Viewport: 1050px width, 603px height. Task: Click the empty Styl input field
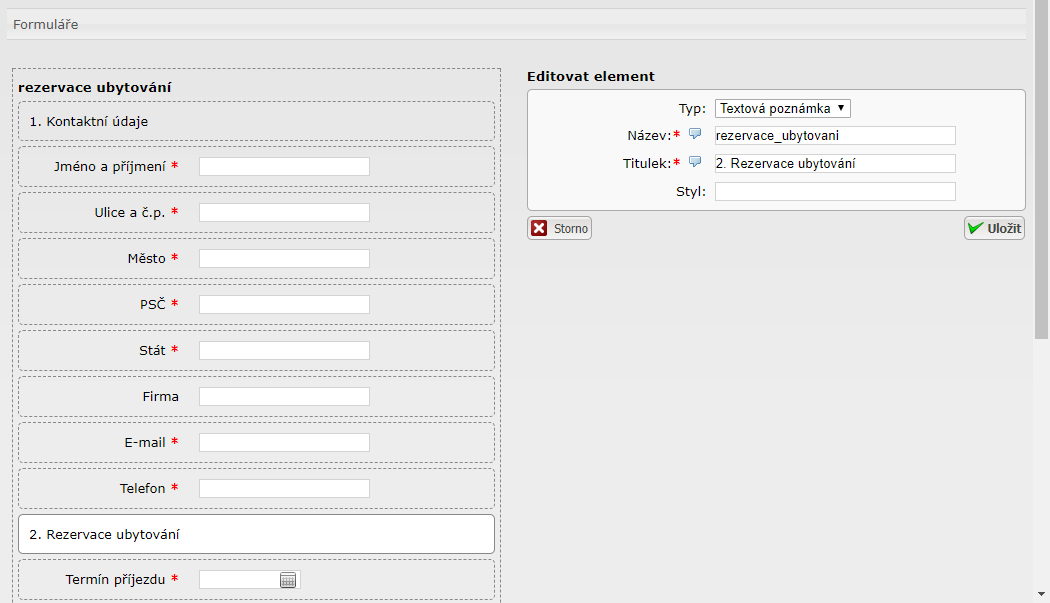(835, 192)
